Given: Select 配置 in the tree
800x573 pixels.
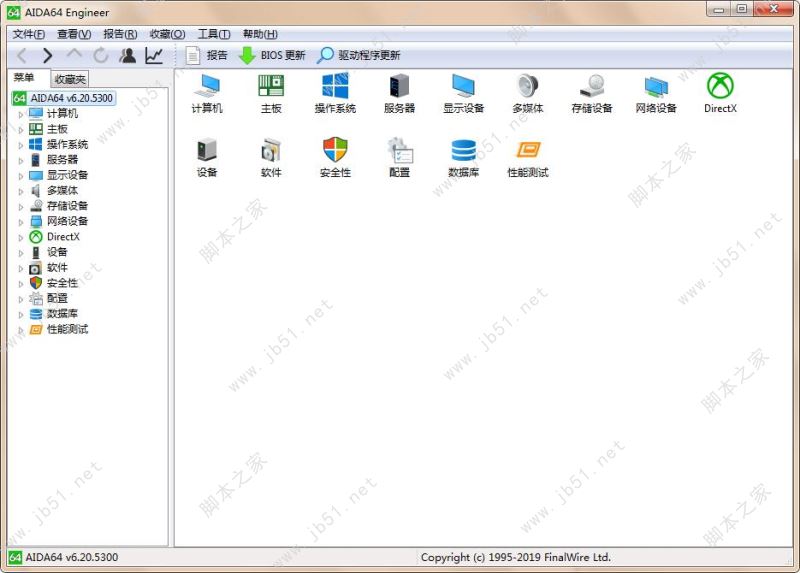Looking at the screenshot, I should coord(57,298).
